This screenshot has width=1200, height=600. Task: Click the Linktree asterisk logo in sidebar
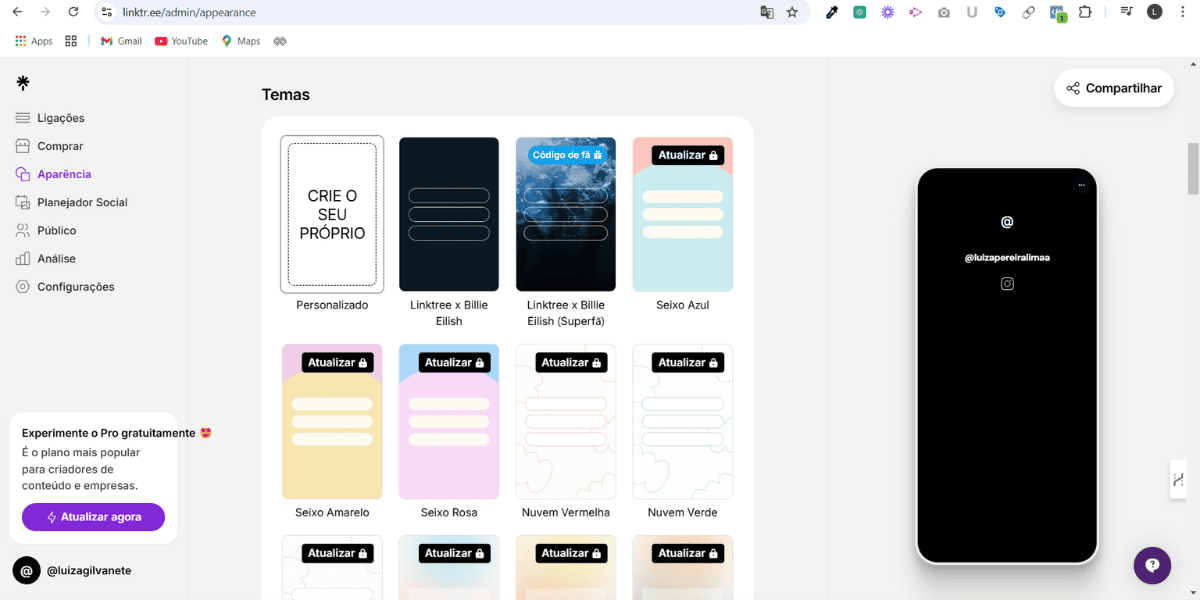[x=23, y=83]
